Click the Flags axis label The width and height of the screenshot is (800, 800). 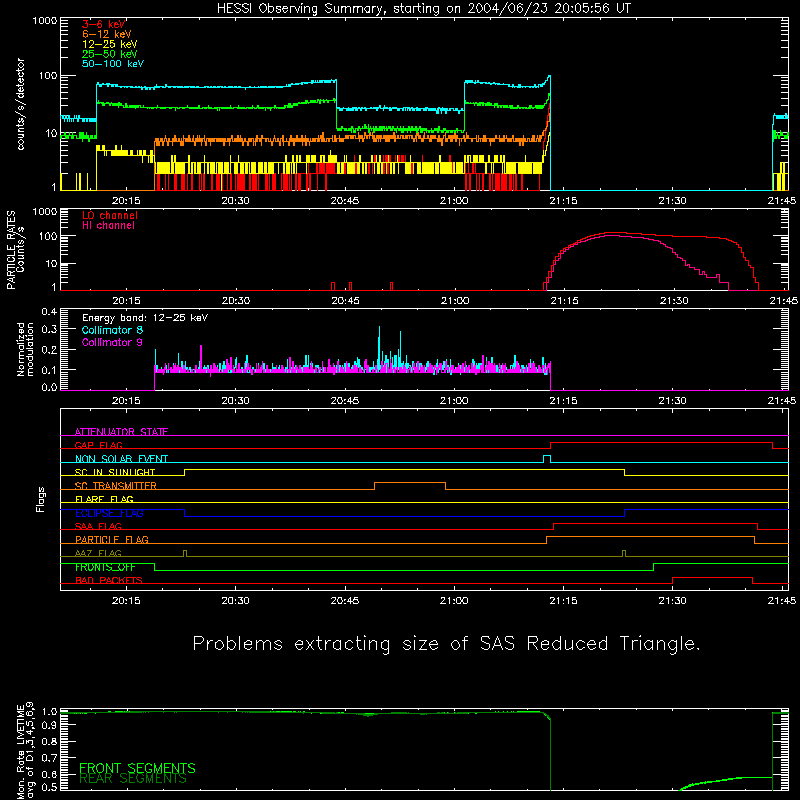pos(41,499)
